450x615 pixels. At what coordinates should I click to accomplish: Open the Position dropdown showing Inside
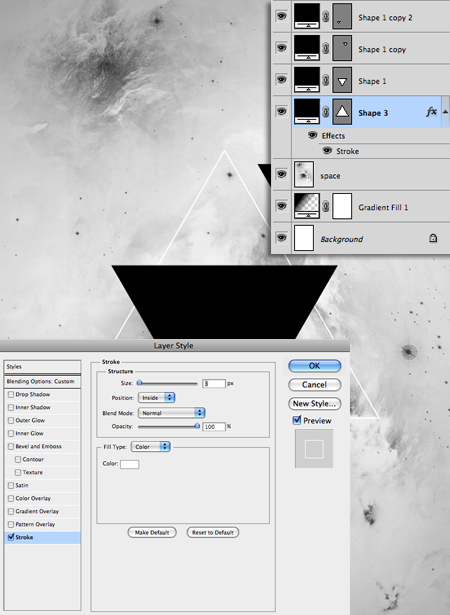point(157,398)
